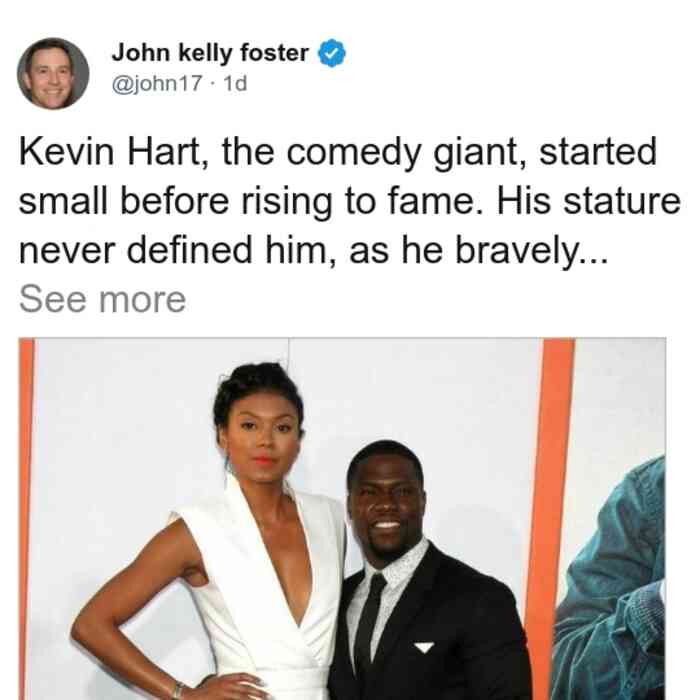Open John kelly foster's profile avatar
Screen dimensions: 700x700
pyautogui.click(x=53, y=74)
